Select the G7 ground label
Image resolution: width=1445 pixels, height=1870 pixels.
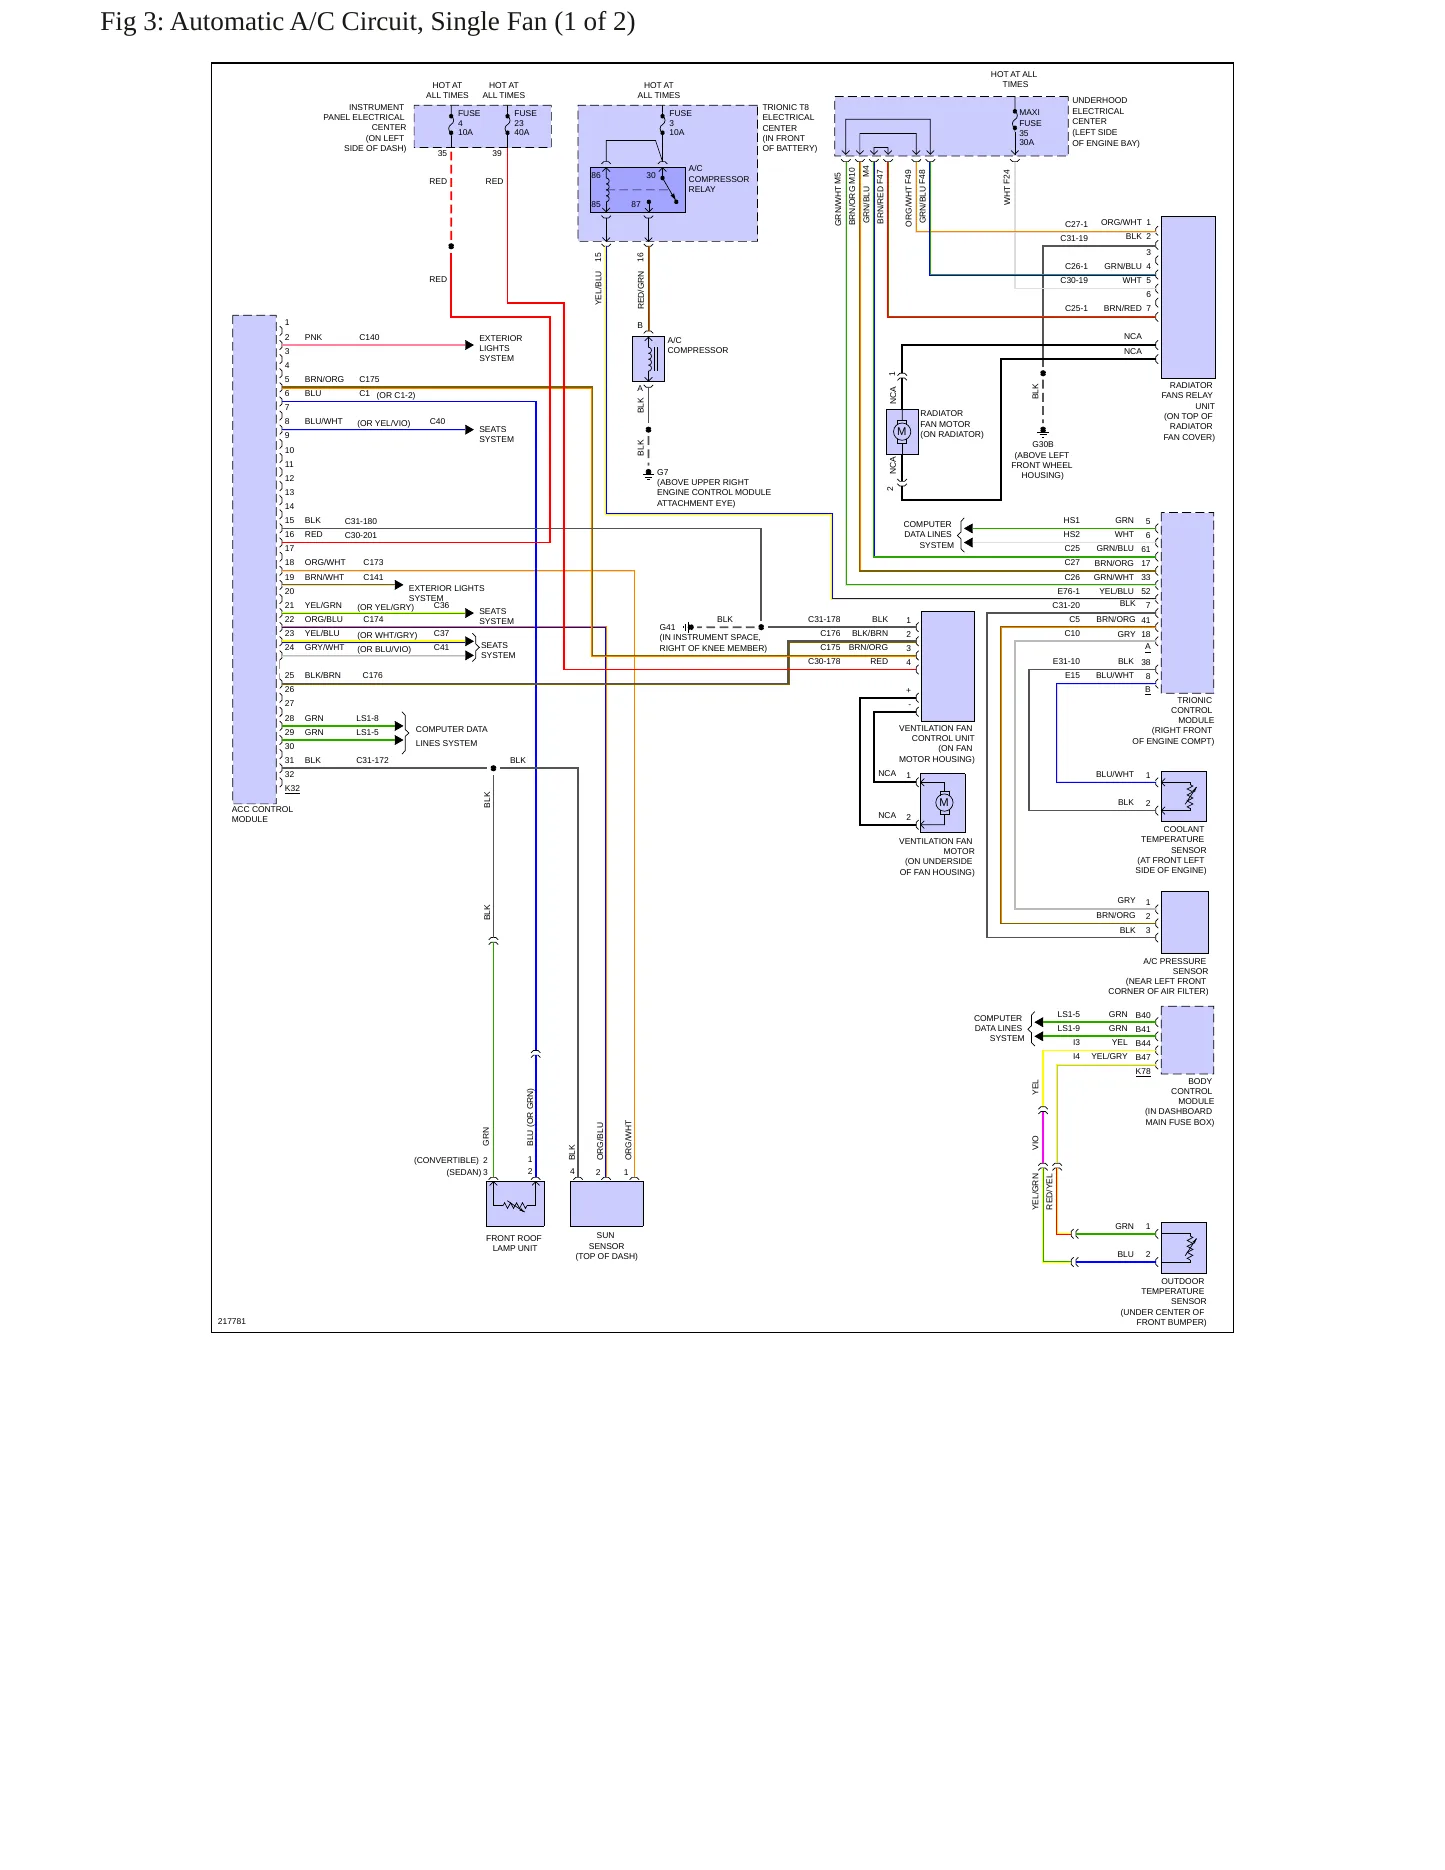[x=662, y=472]
